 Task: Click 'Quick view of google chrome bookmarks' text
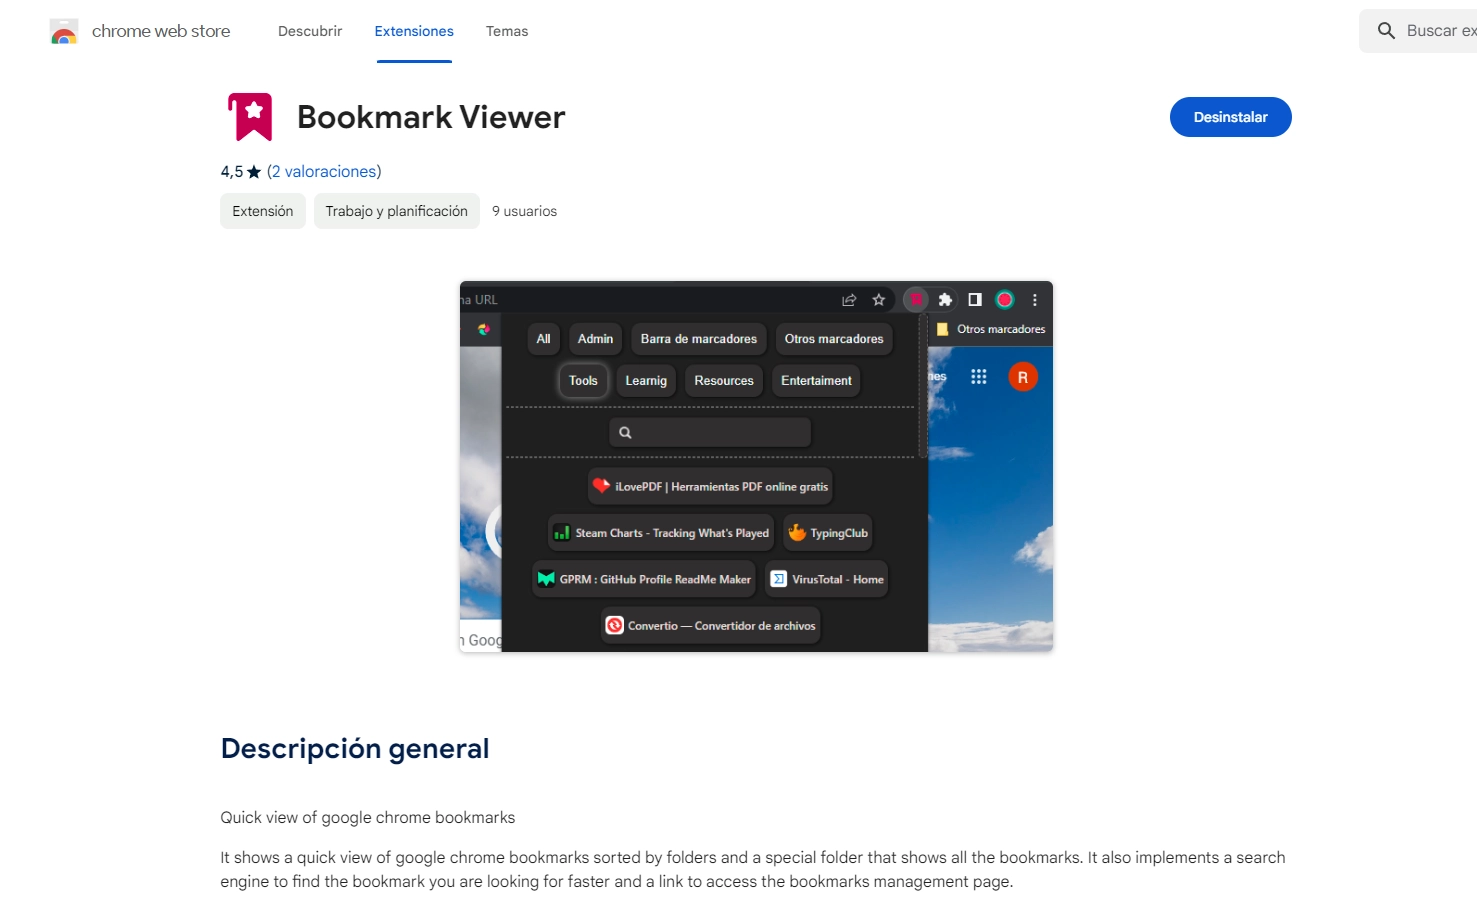coord(368,818)
